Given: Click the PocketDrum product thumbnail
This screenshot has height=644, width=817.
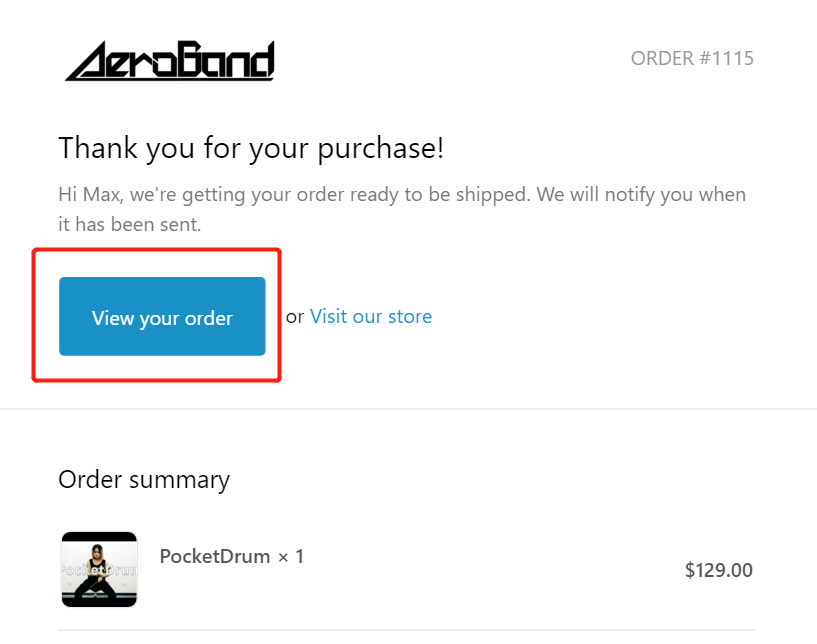Looking at the screenshot, I should [x=99, y=569].
